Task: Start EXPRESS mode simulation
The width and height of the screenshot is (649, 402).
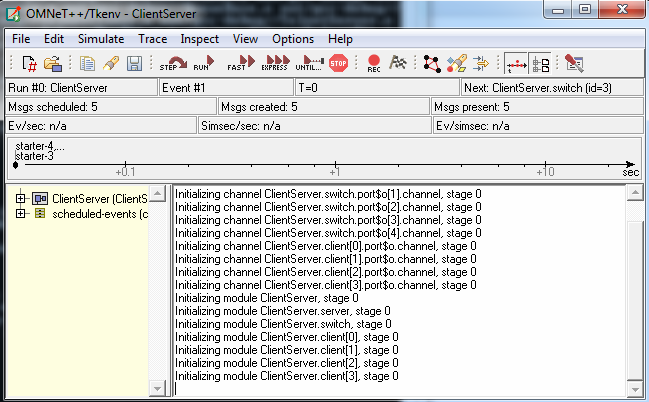Action: [x=276, y=63]
